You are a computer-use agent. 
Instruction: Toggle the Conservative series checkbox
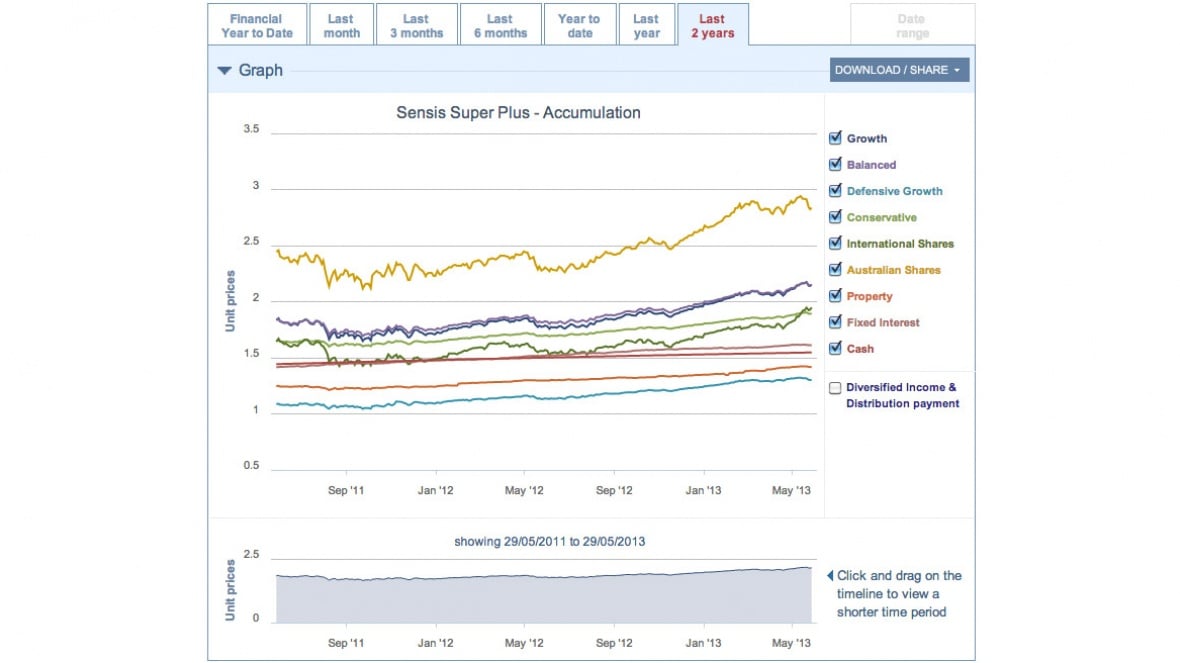pos(835,217)
